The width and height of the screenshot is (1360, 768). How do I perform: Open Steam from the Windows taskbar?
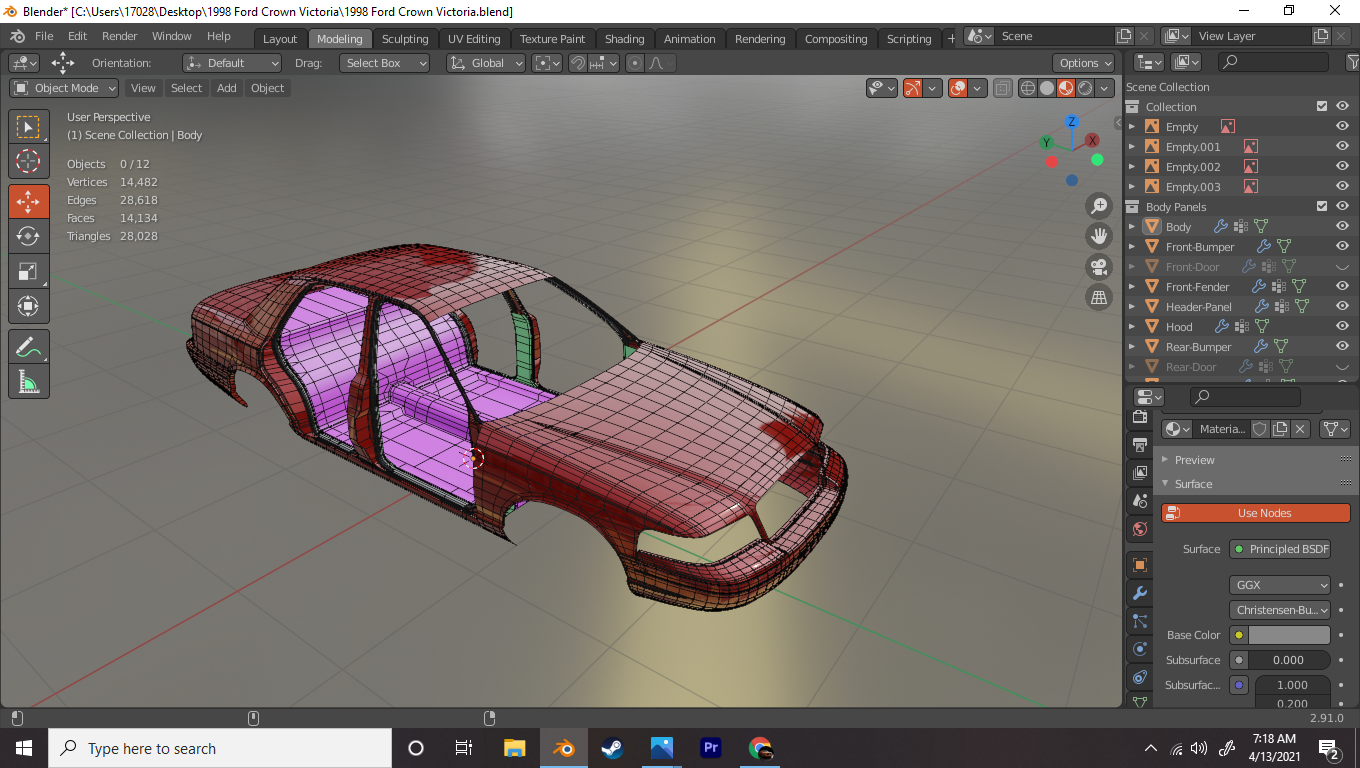tap(612, 748)
